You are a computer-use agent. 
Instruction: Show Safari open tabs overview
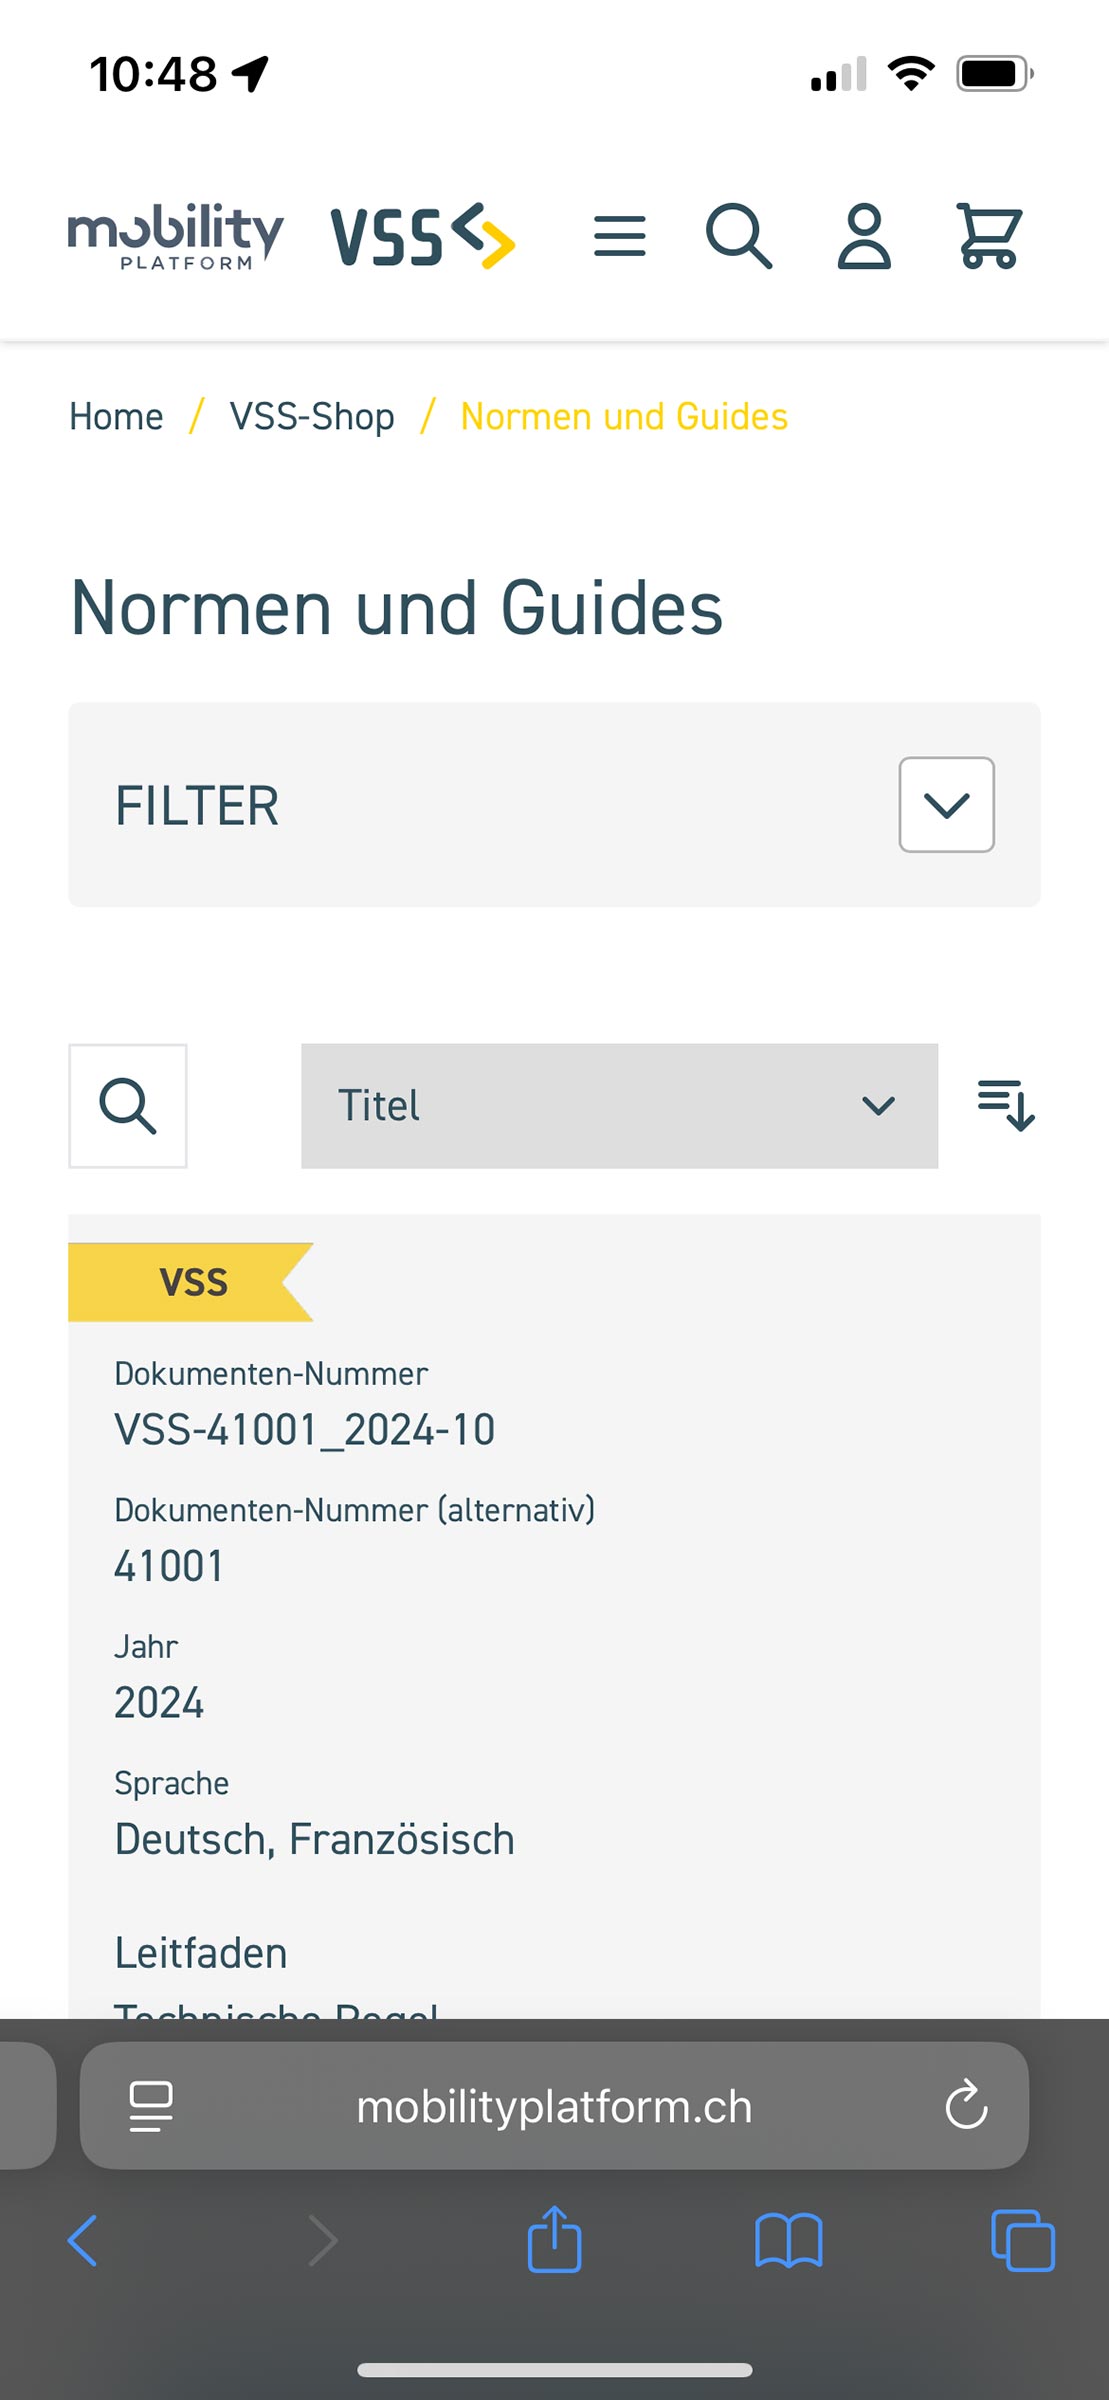point(1022,2240)
